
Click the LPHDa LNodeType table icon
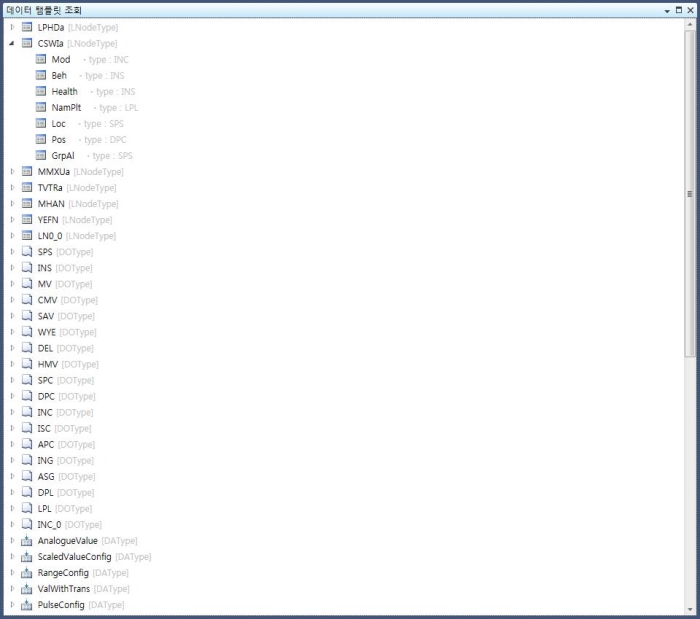[27, 27]
